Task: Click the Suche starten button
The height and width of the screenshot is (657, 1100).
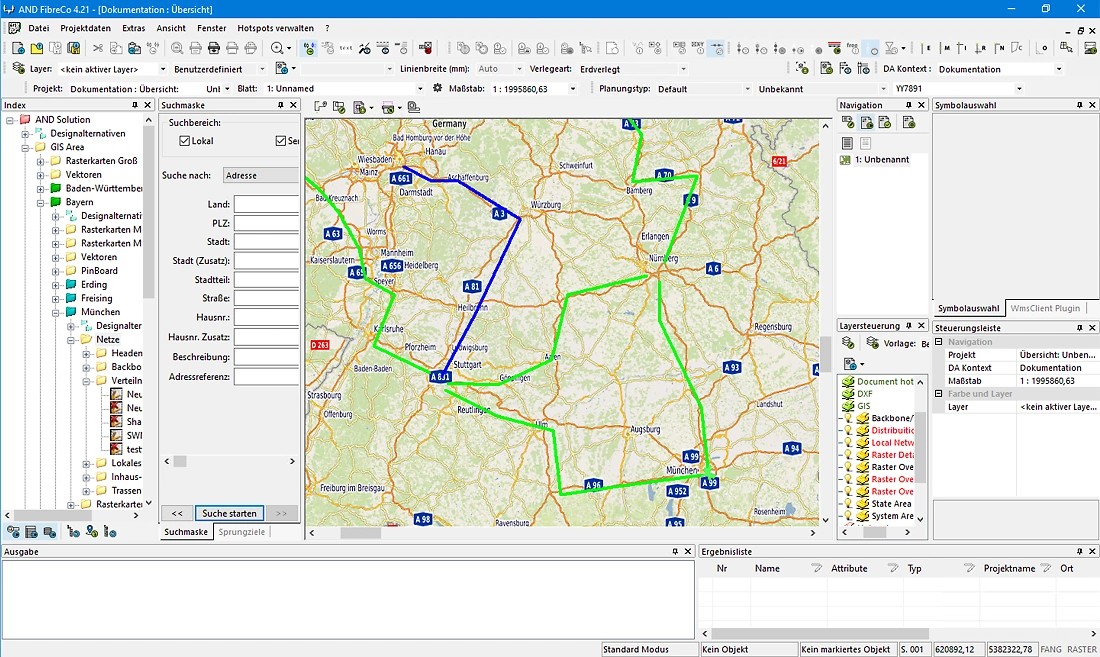Action: 229,513
